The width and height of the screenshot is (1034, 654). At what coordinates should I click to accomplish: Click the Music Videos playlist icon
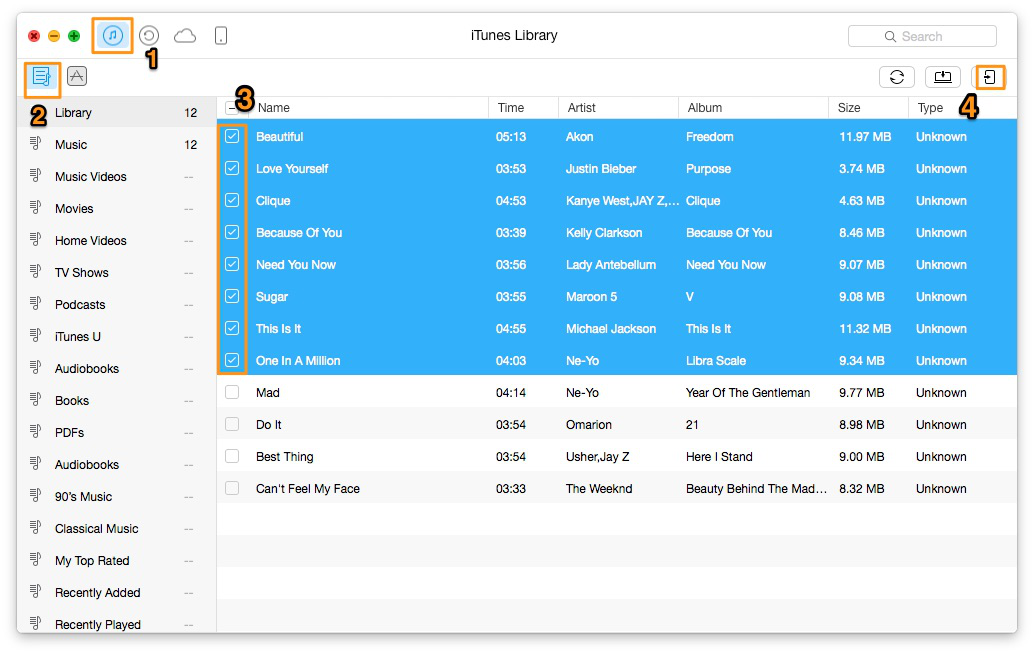[36, 175]
